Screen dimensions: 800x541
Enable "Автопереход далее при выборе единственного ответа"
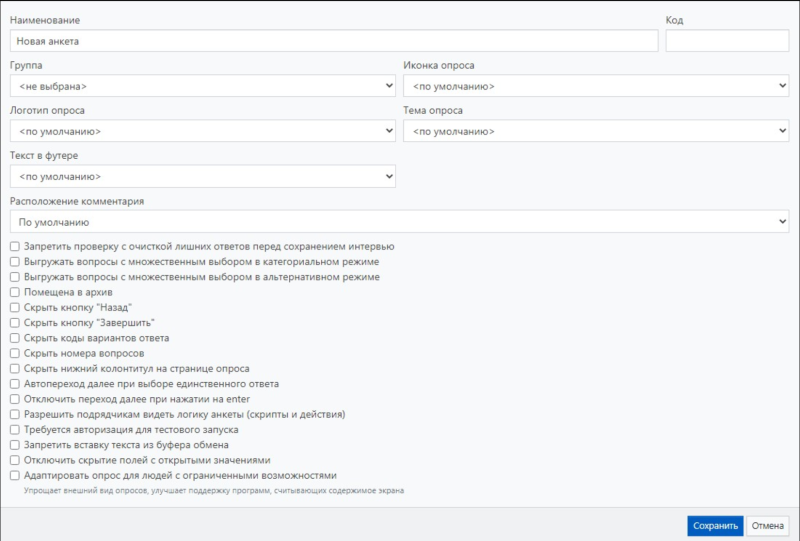pyautogui.click(x=15, y=384)
